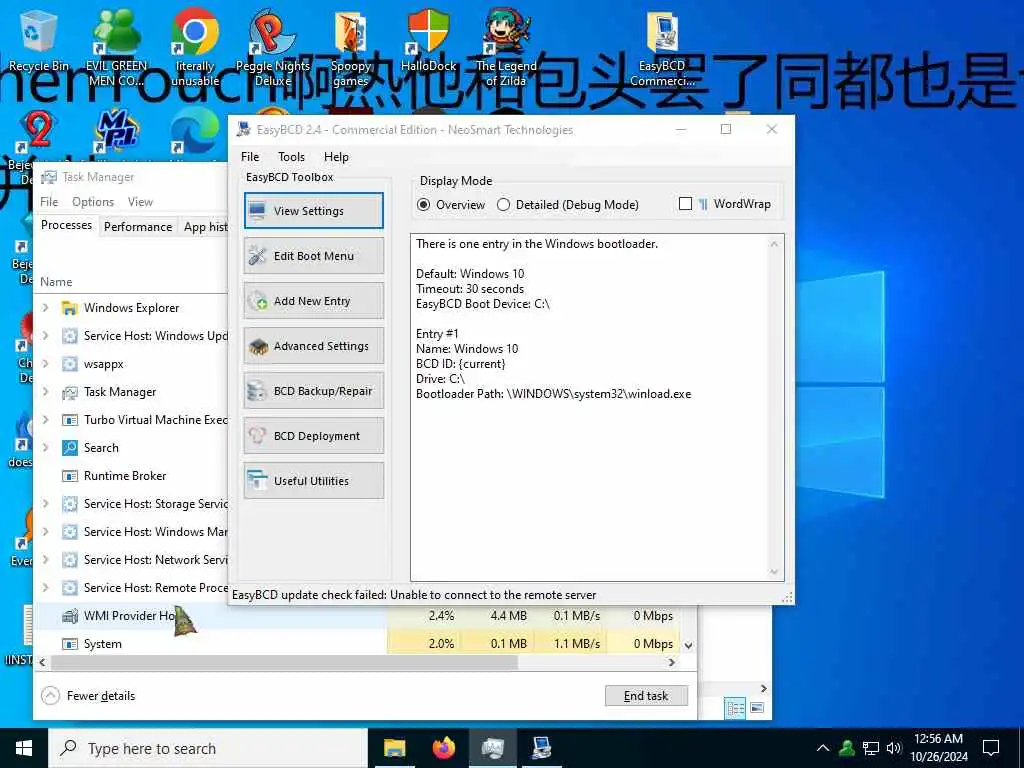Click Add New Entry in EasyBCD
This screenshot has width=1024, height=768.
[x=313, y=300]
